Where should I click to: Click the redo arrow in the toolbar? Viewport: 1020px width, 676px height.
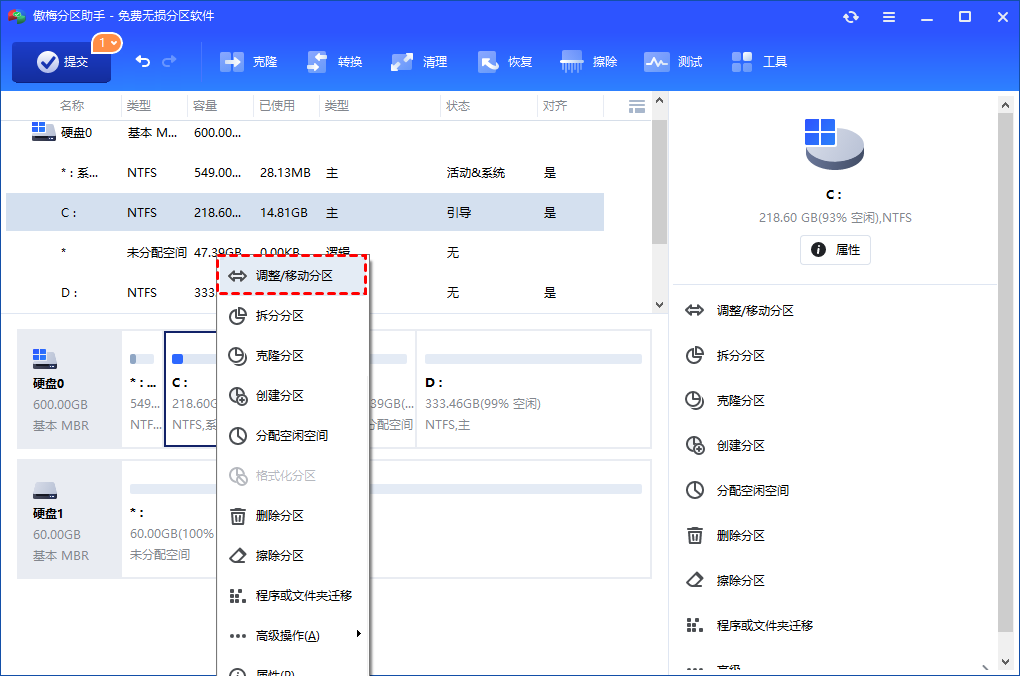pyautogui.click(x=170, y=61)
